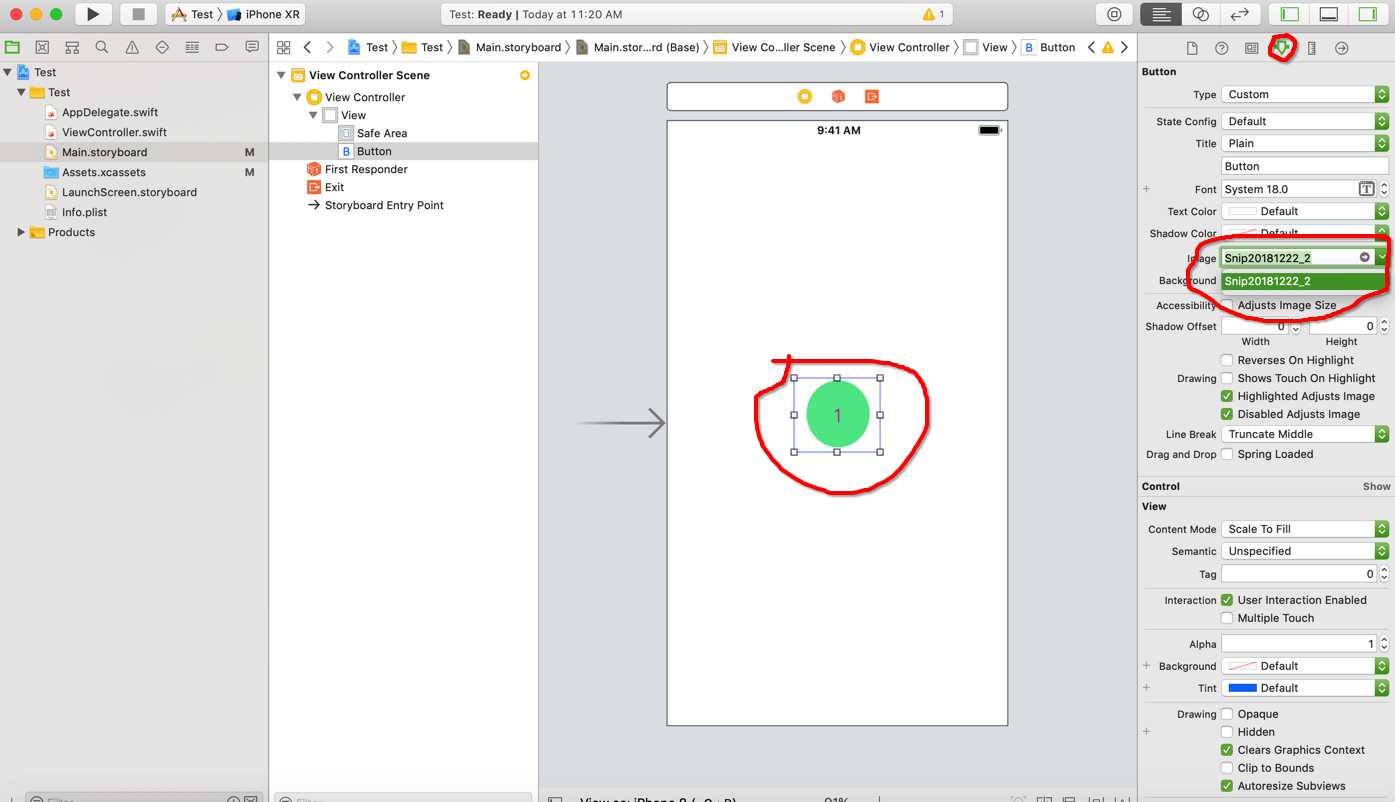Click the button Title text field
The width and height of the screenshot is (1395, 802).
(x=1305, y=166)
